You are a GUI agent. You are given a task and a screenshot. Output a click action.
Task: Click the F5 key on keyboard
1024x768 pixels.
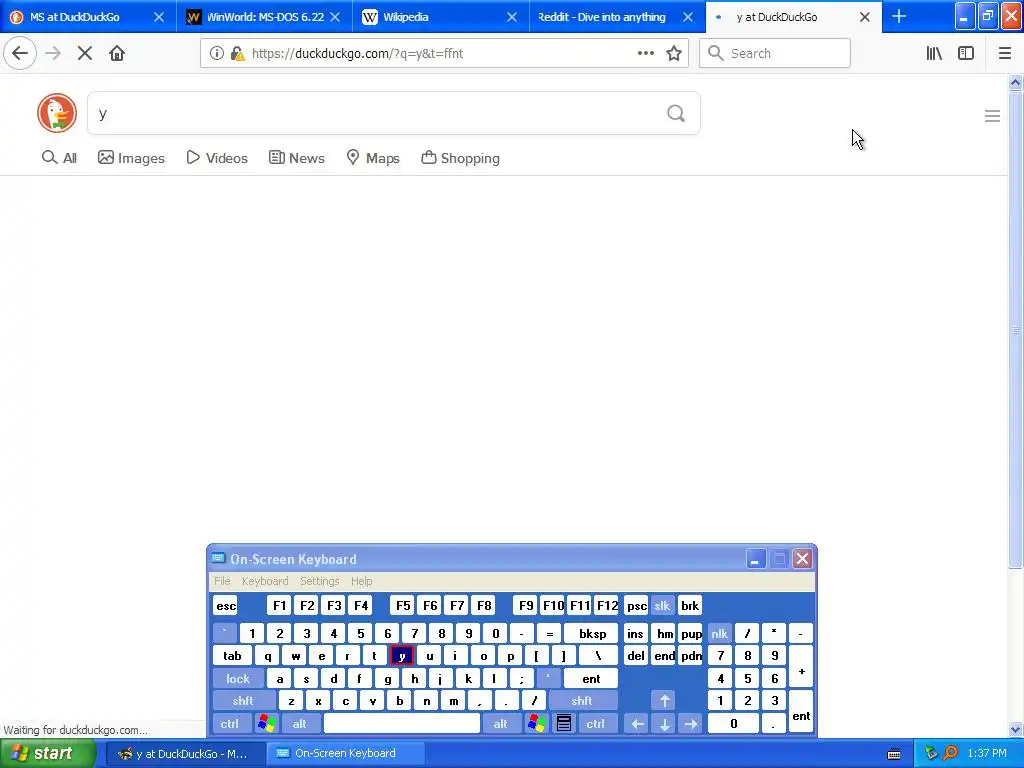coord(403,606)
